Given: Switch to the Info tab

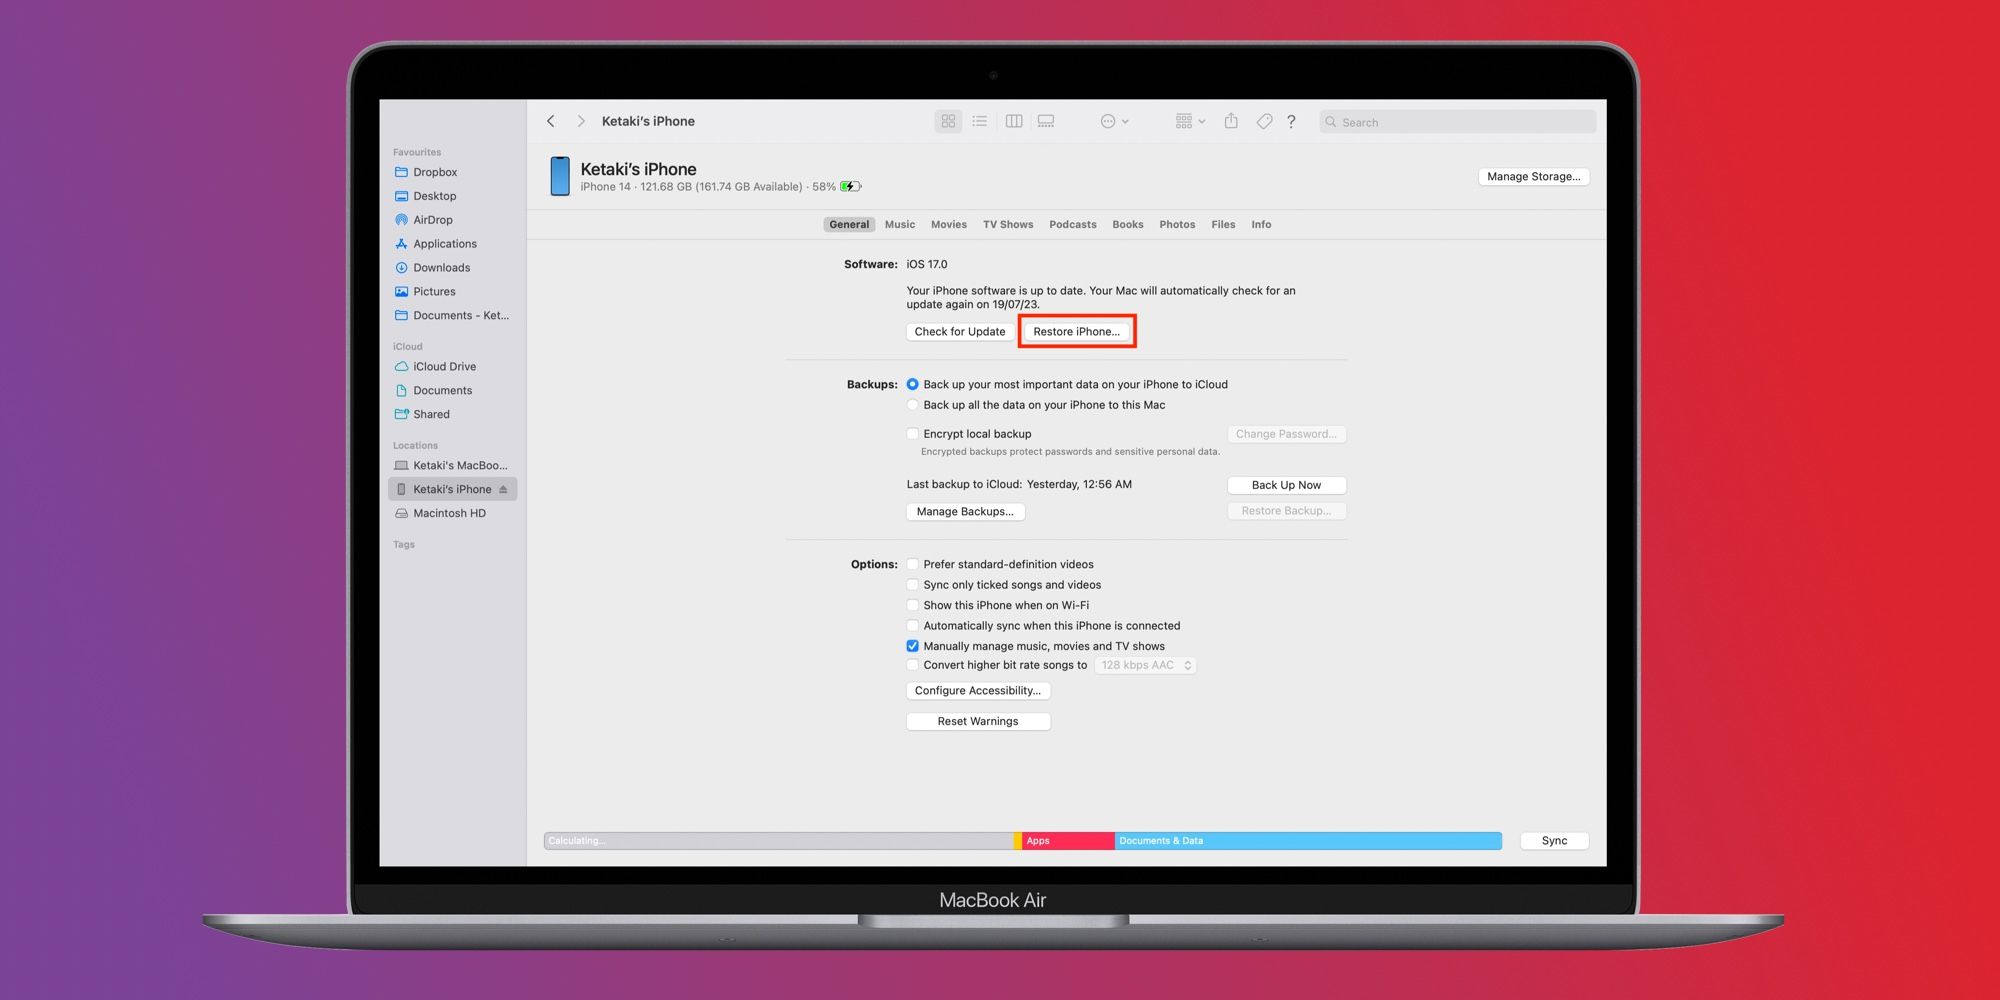Looking at the screenshot, I should pos(1261,225).
